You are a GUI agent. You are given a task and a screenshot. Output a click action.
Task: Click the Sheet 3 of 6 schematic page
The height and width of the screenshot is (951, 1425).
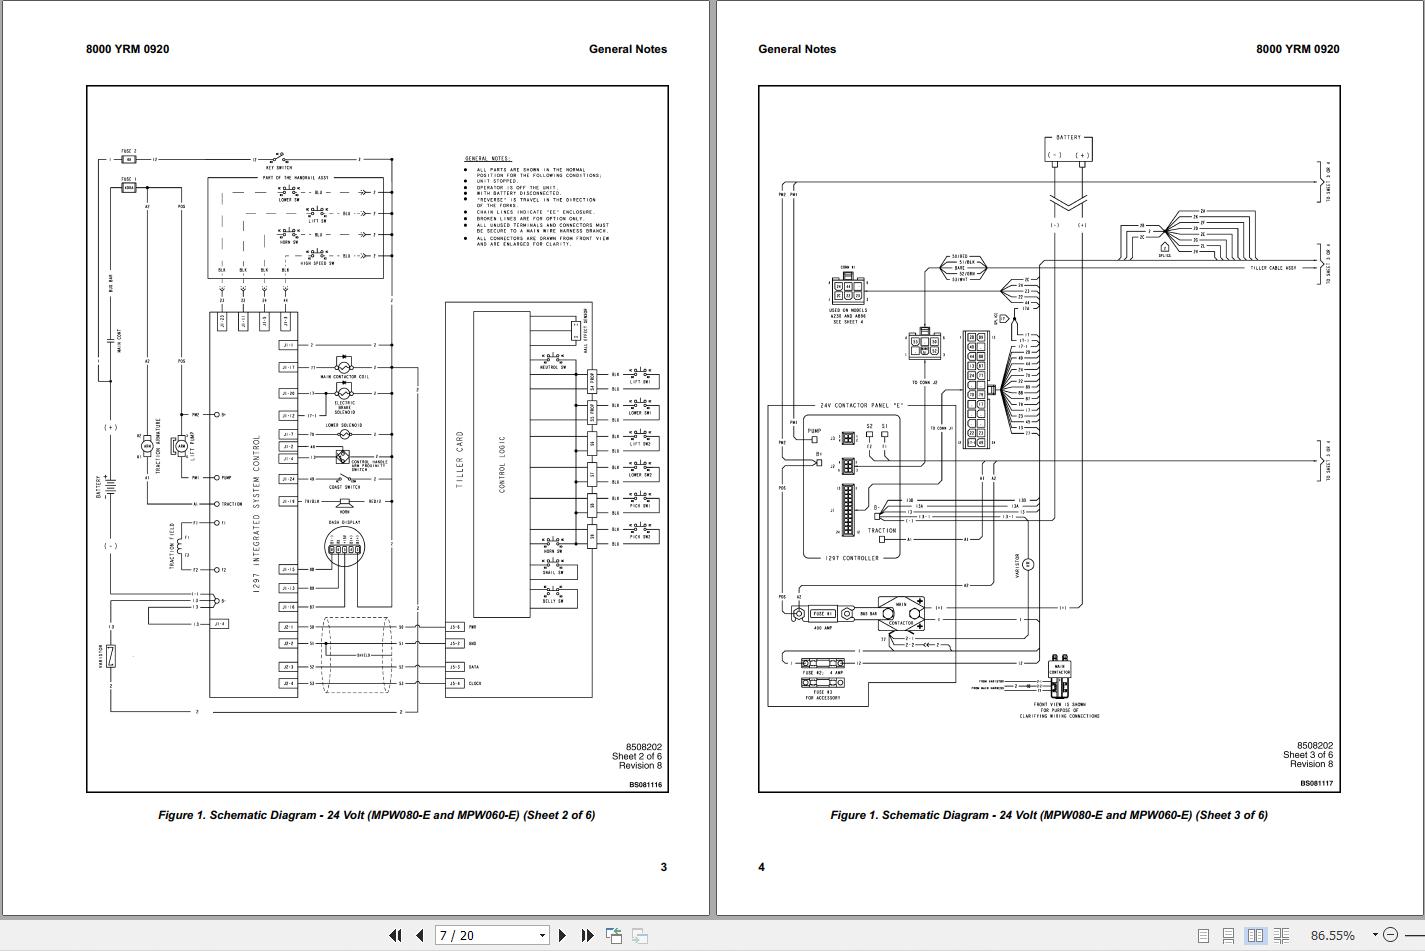tap(1049, 439)
